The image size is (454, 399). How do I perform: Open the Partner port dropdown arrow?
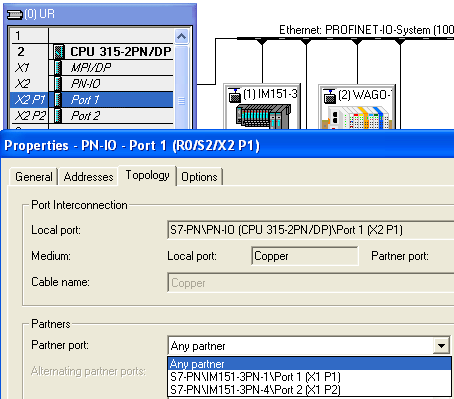(441, 346)
